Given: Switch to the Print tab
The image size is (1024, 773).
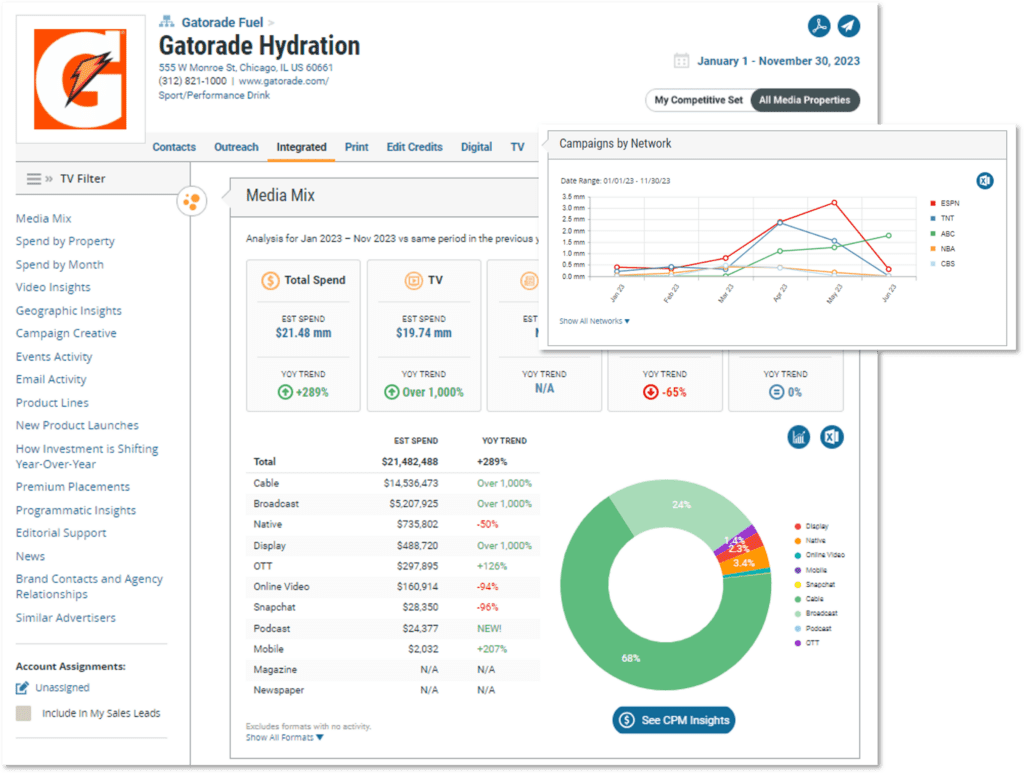Looking at the screenshot, I should point(357,147).
